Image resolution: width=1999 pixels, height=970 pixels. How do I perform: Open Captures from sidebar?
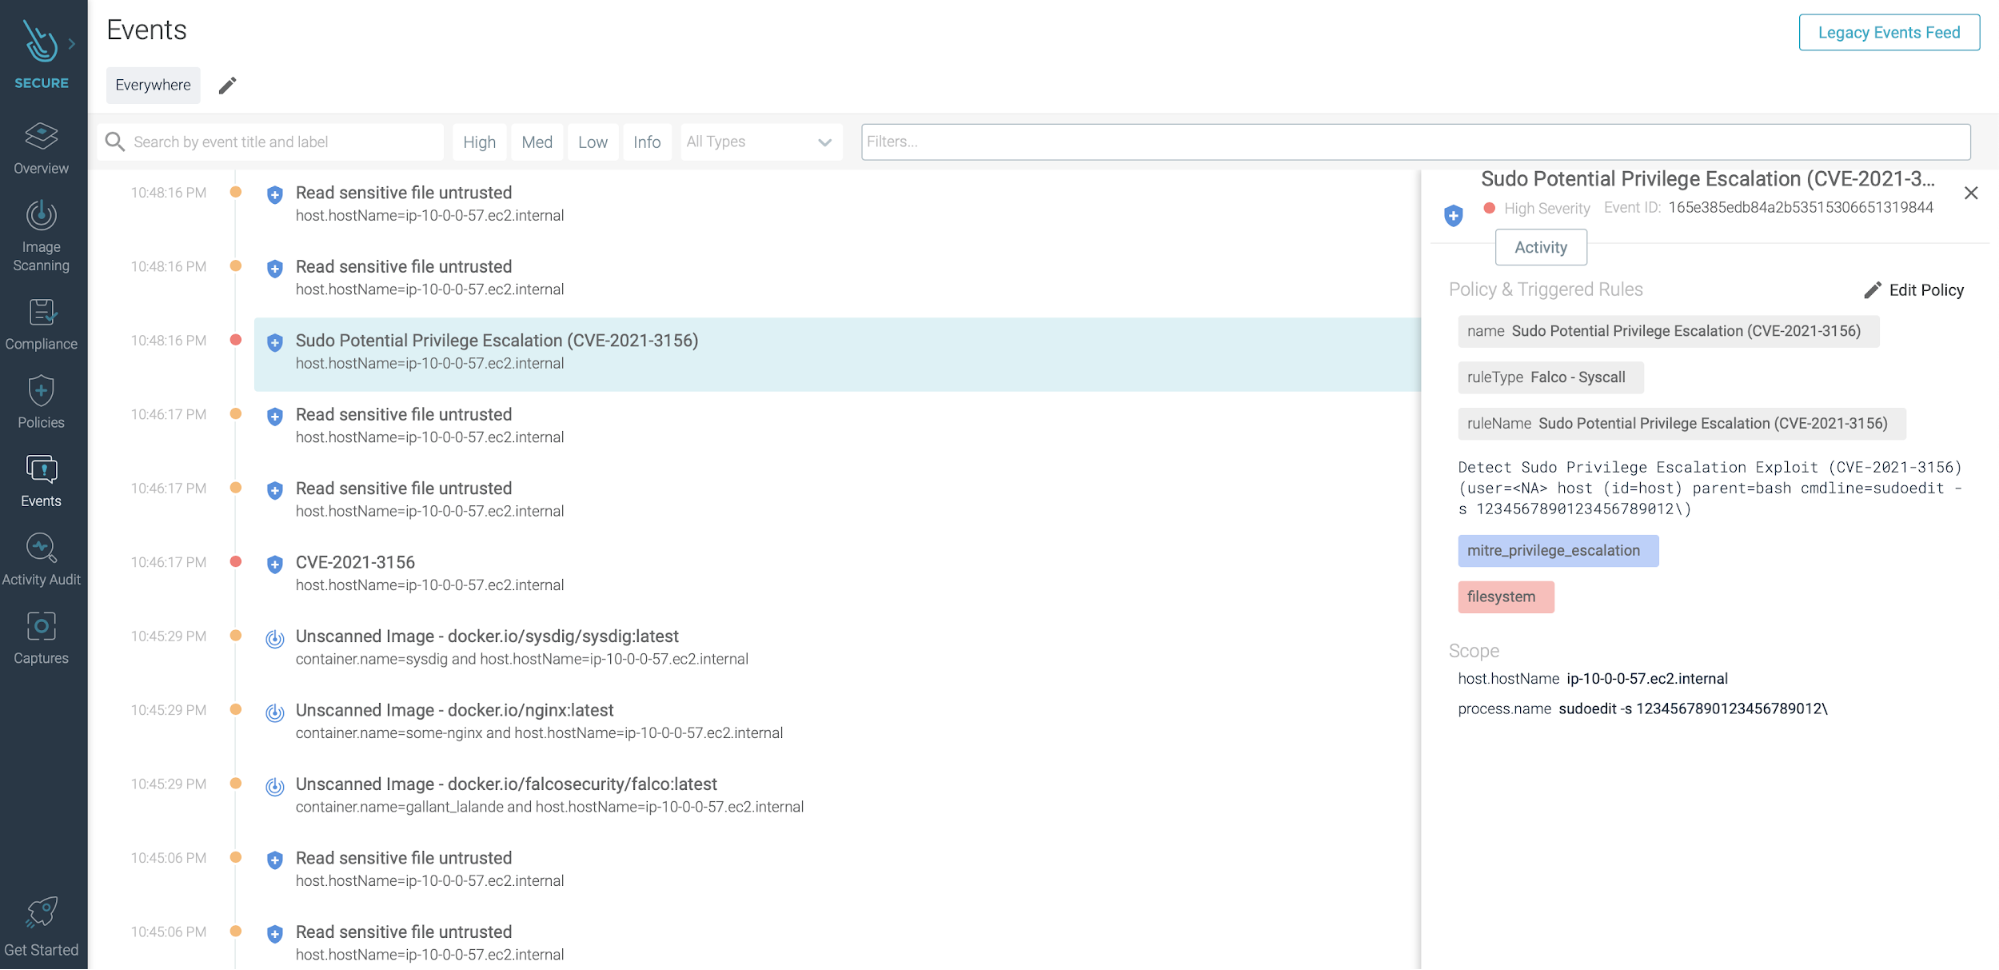point(41,638)
